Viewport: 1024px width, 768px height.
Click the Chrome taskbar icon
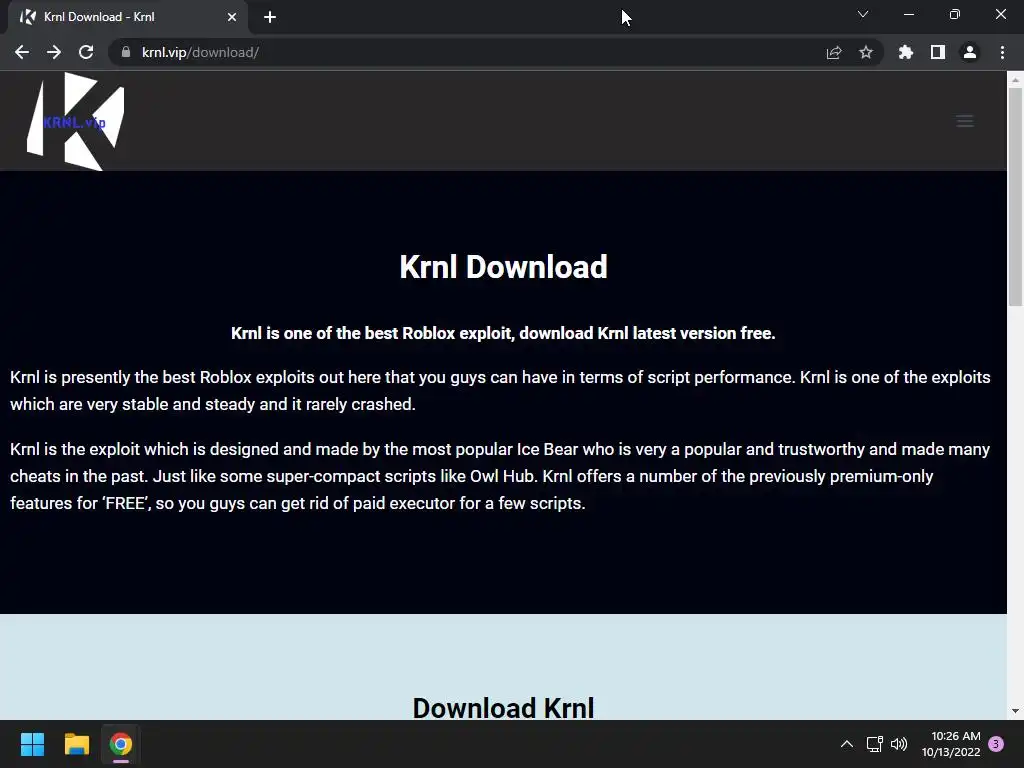(121, 744)
